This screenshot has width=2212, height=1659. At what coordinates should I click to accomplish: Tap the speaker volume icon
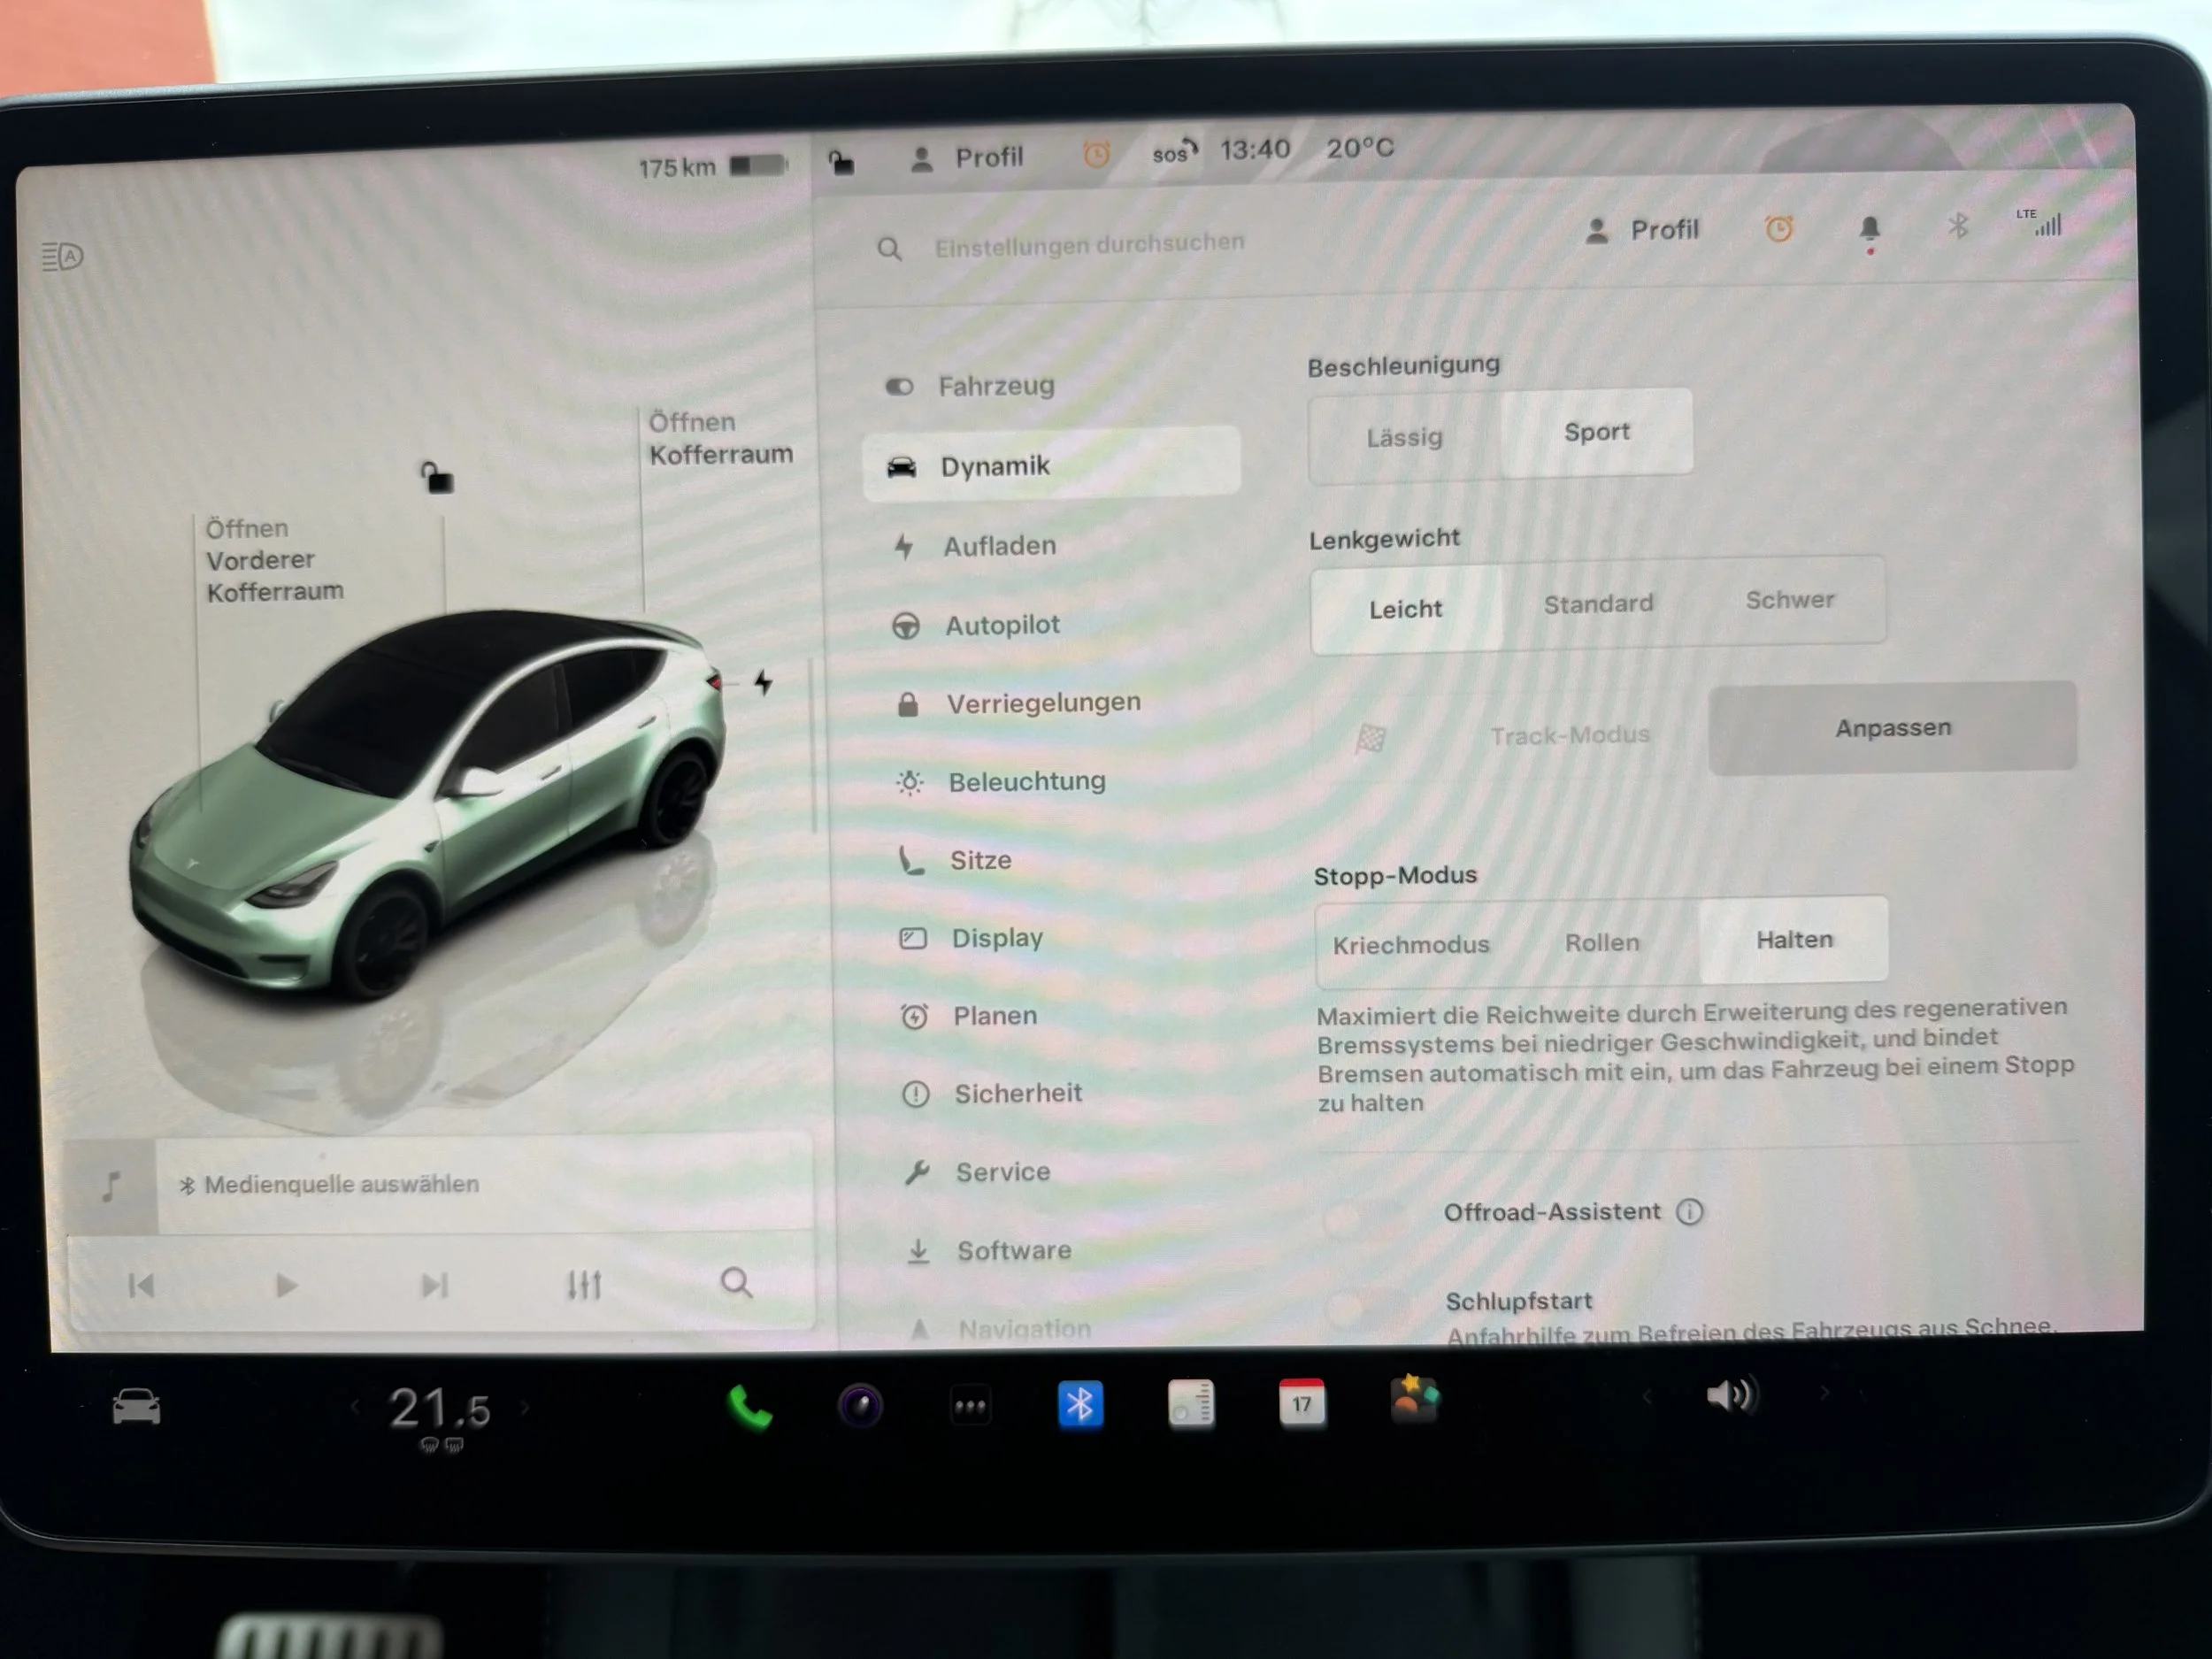tap(1732, 1395)
